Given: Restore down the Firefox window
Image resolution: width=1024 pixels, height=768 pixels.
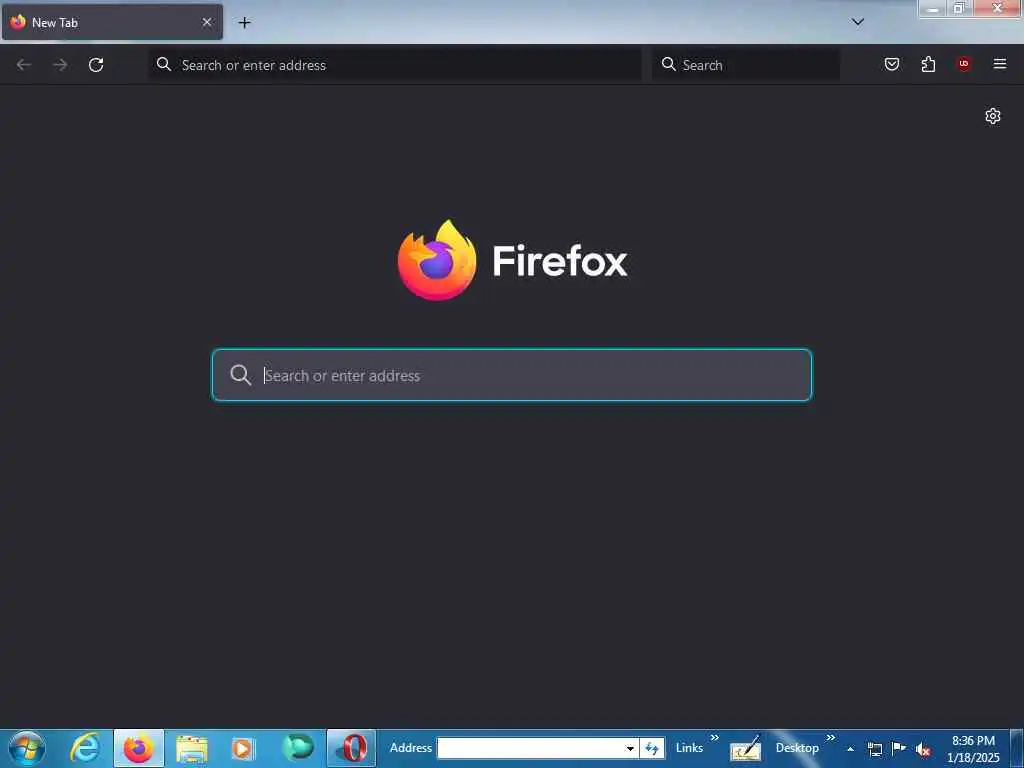Looking at the screenshot, I should pos(959,8).
